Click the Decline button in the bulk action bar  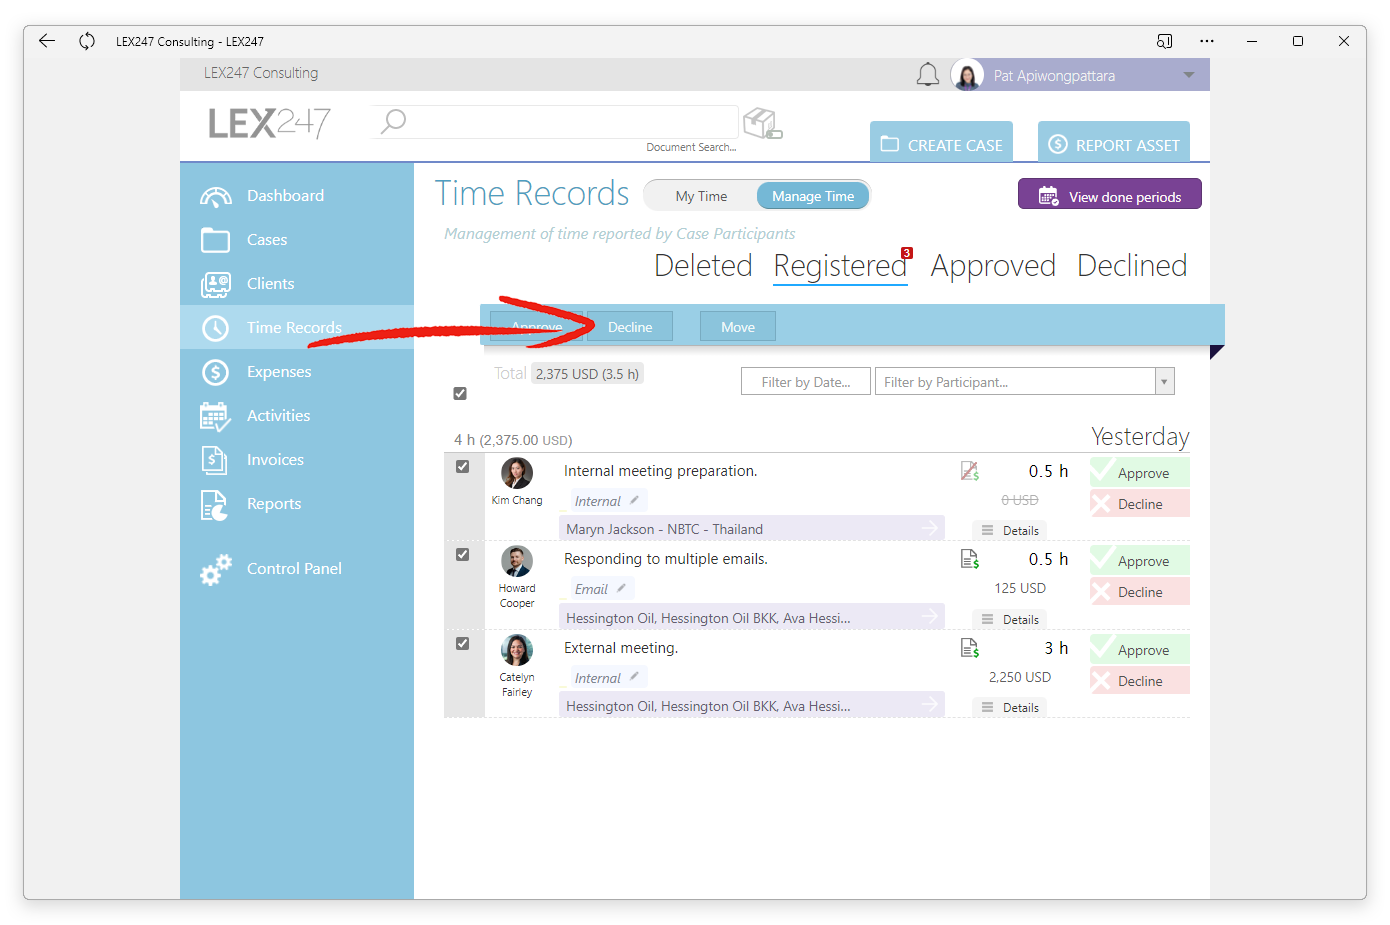tap(630, 327)
